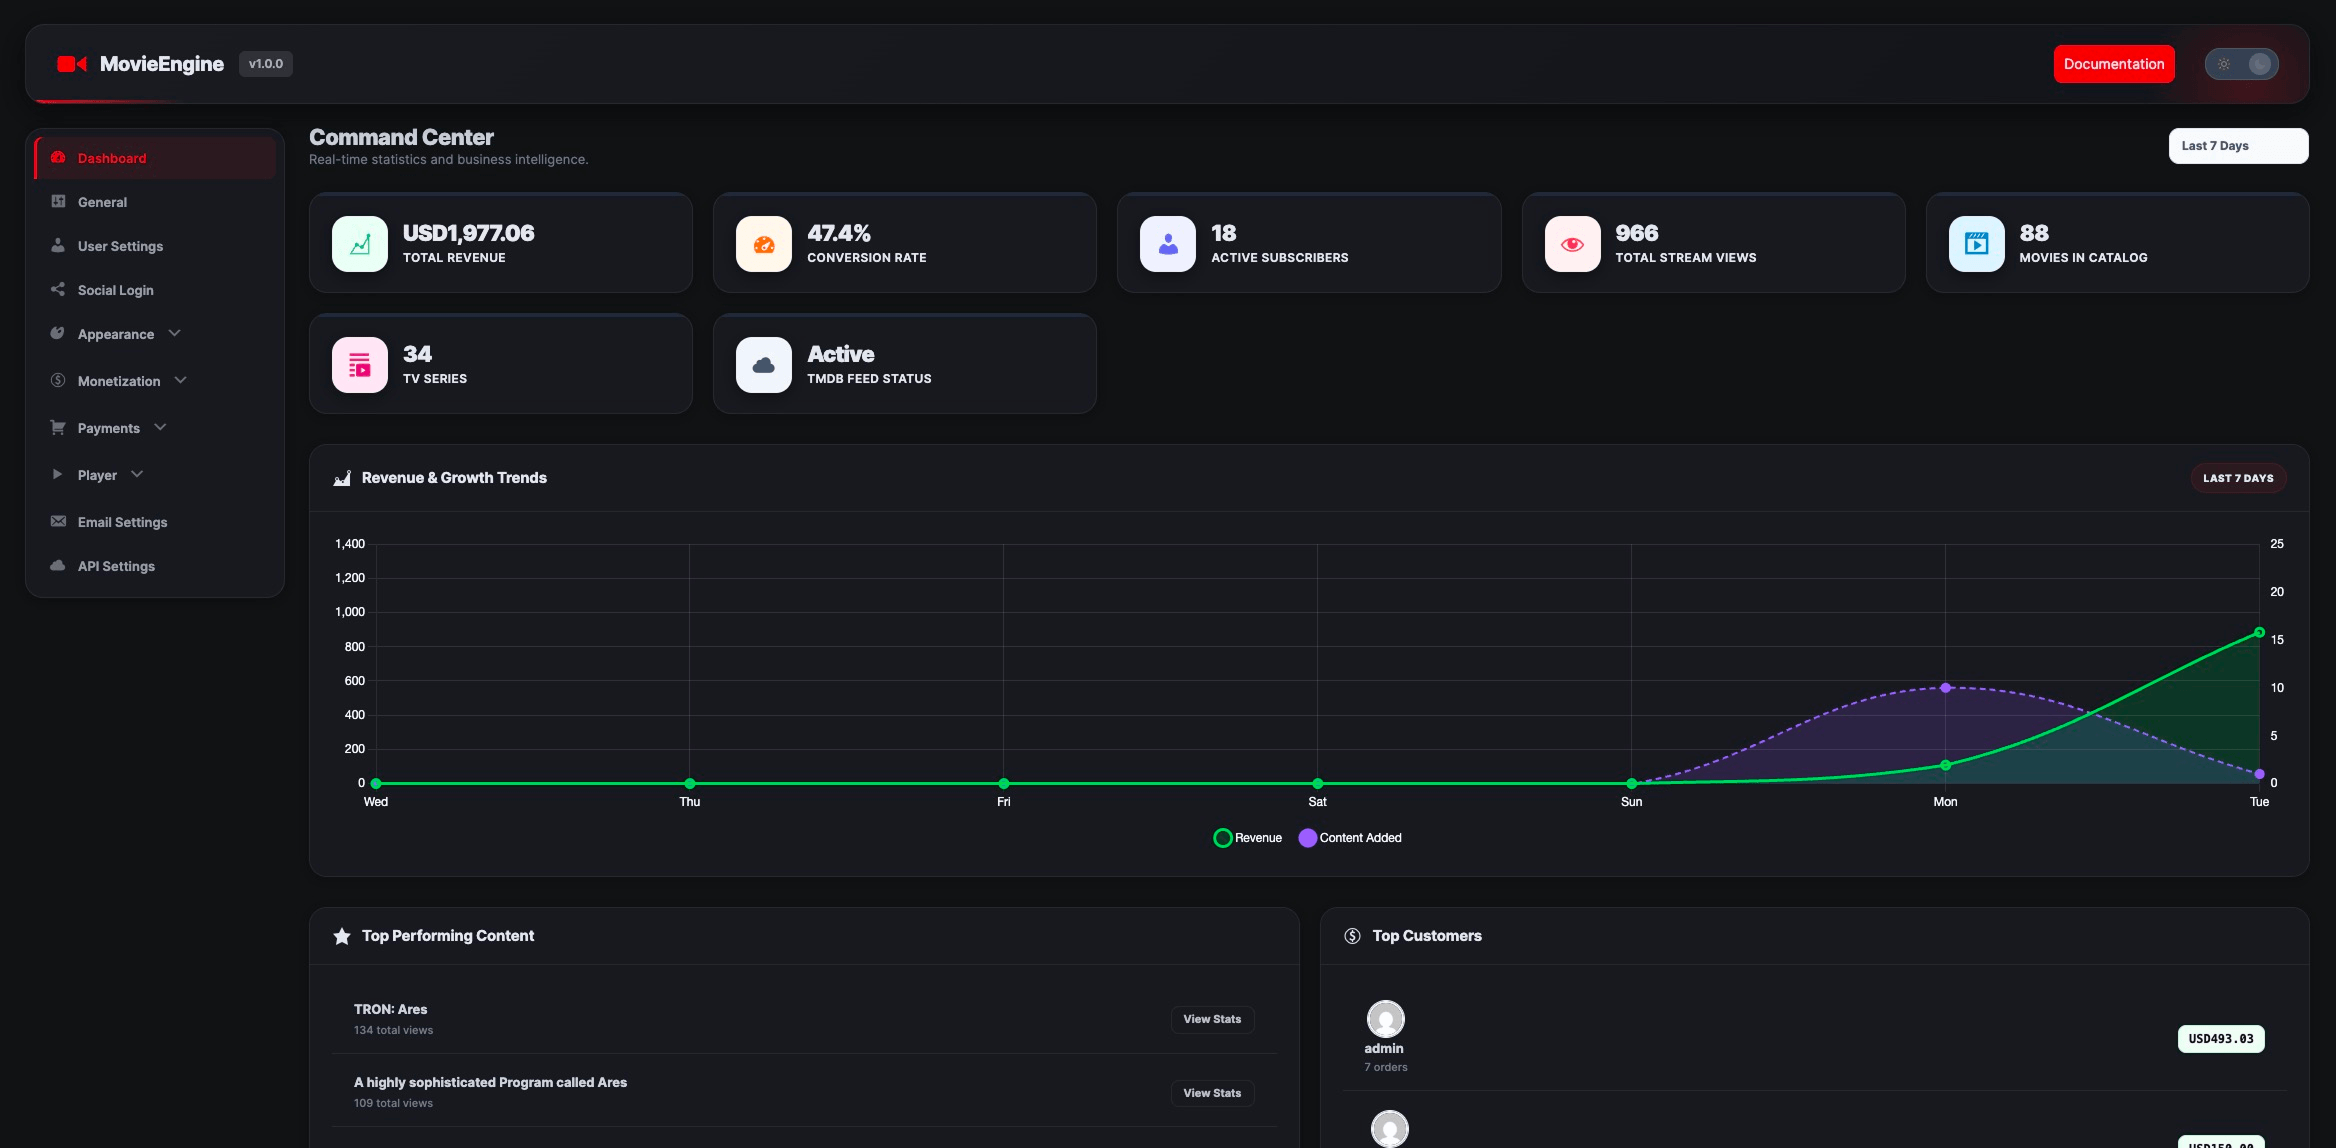This screenshot has height=1148, width=2336.
Task: Click the TMDB Feed Status cloud icon
Action: coord(764,365)
